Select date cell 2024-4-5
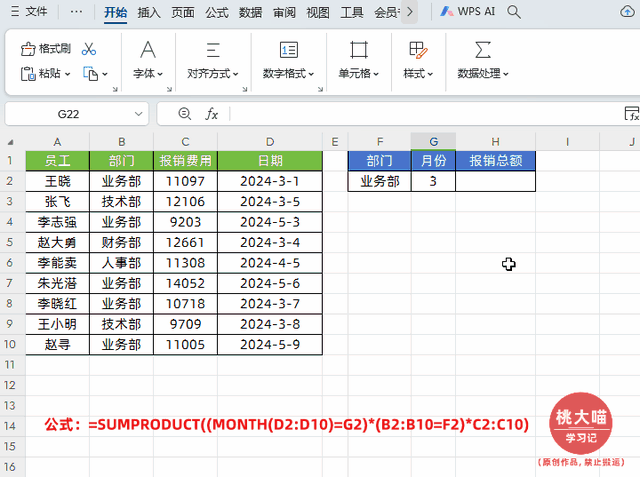640x477 pixels. [270, 263]
